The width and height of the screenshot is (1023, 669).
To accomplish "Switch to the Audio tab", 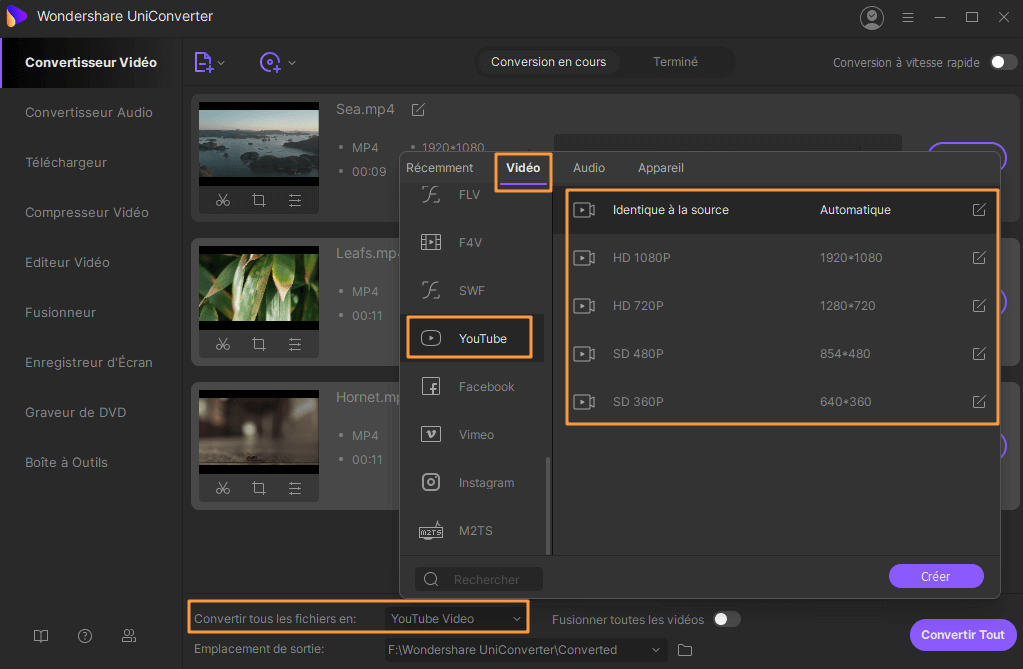I will [588, 168].
